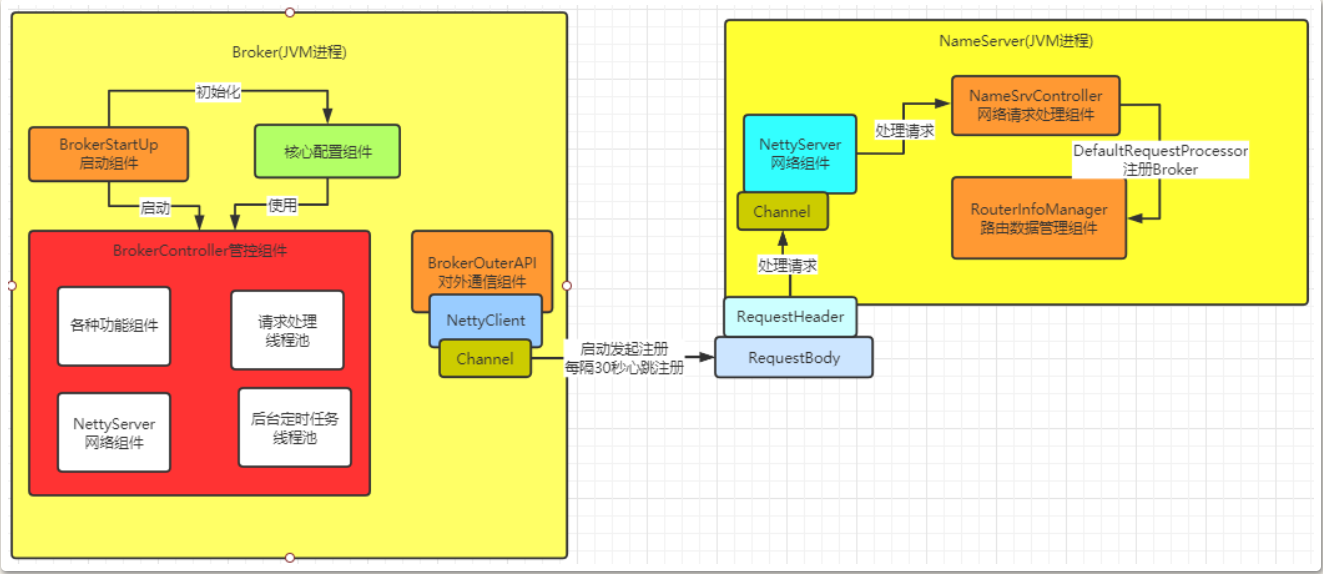1323x574 pixels.
Task: Select the blue NettyClient box
Action: pos(486,321)
